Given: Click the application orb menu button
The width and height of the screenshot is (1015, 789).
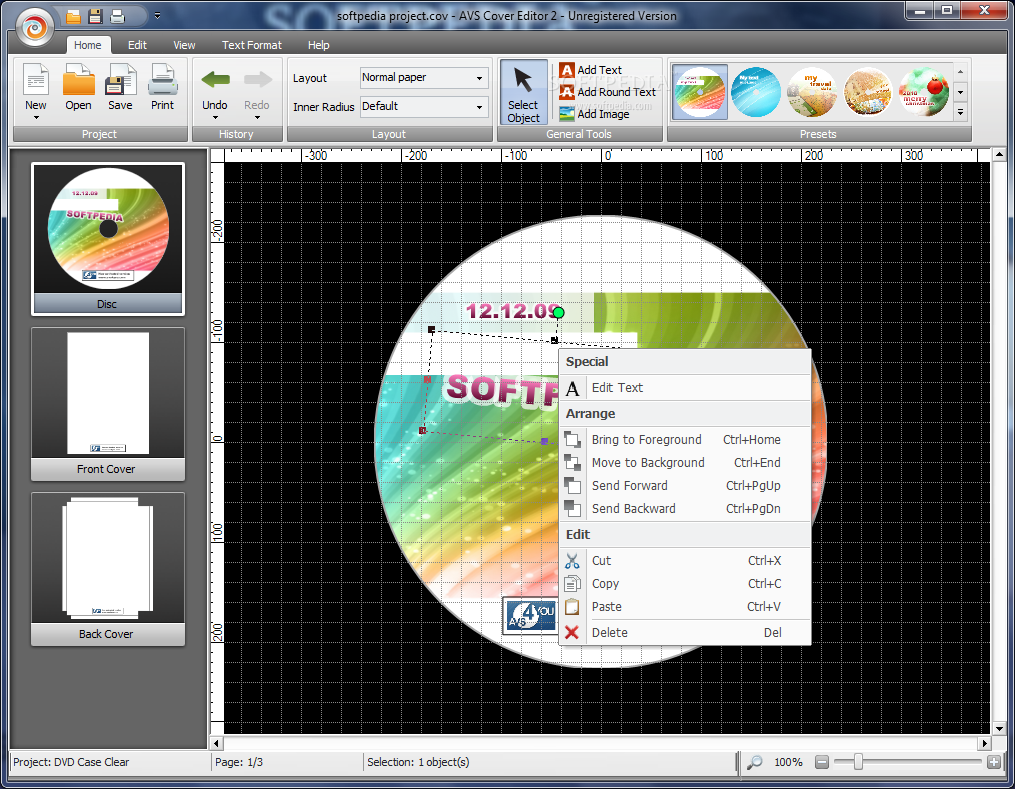Looking at the screenshot, I should (x=34, y=27).
